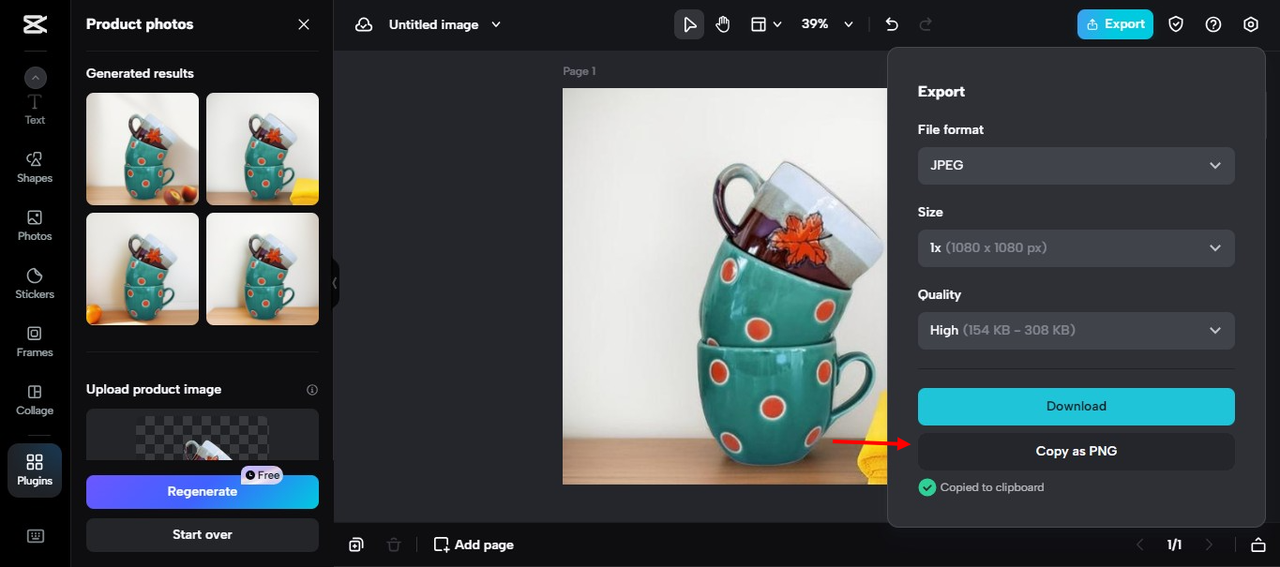This screenshot has width=1280, height=567.
Task: Select generated result with yellow cloth
Action: [x=263, y=149]
